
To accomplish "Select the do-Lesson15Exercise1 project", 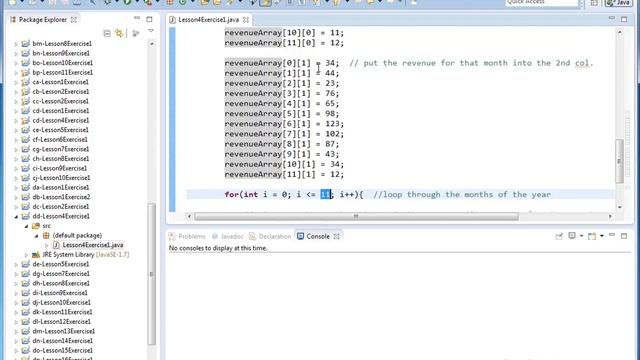I will 62,350.
